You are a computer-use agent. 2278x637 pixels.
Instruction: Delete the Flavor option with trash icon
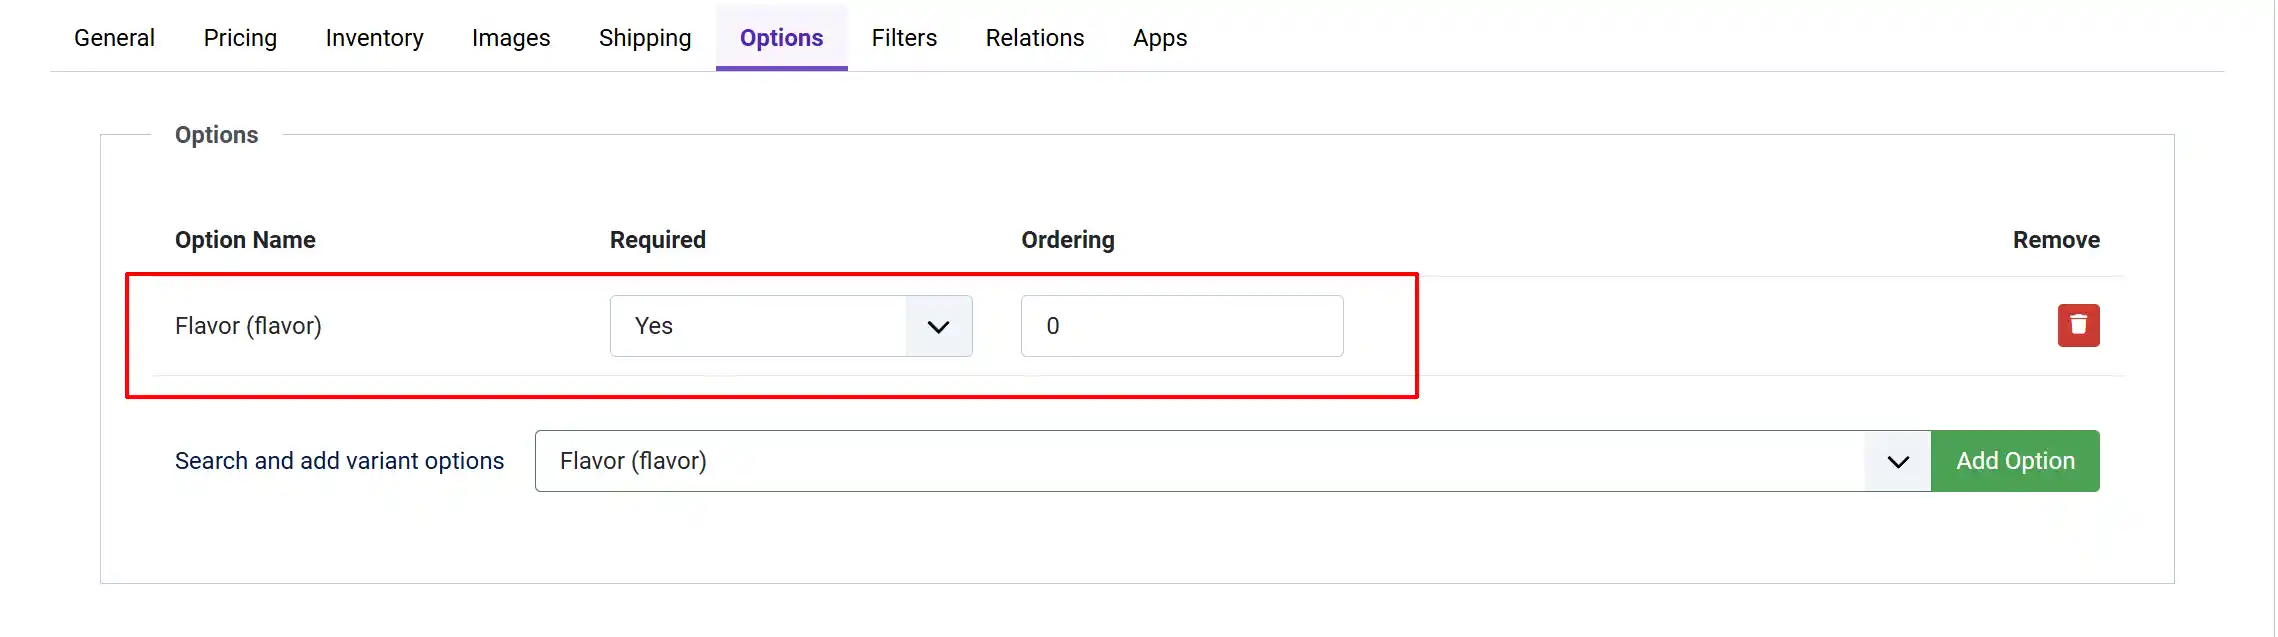2078,325
